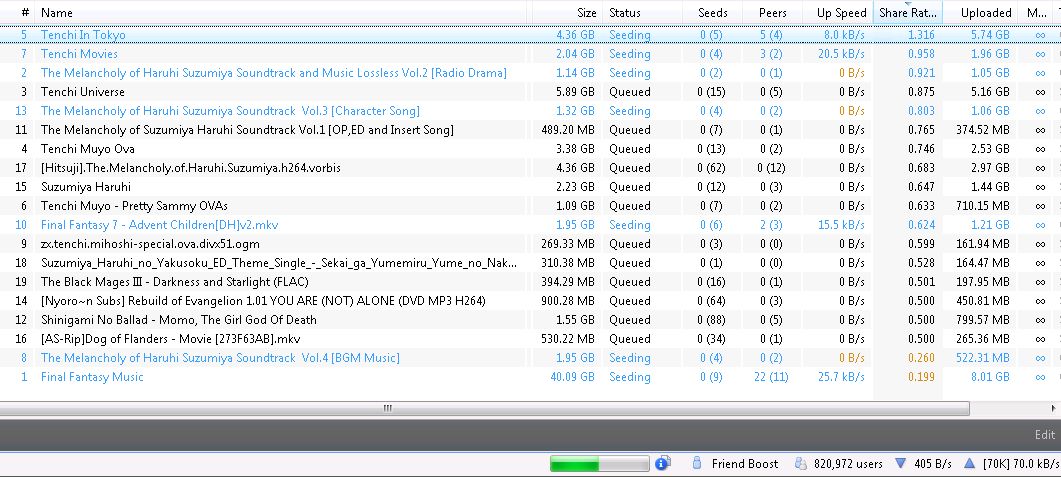Click the Edit link in the grey bar

[x=1045, y=435]
